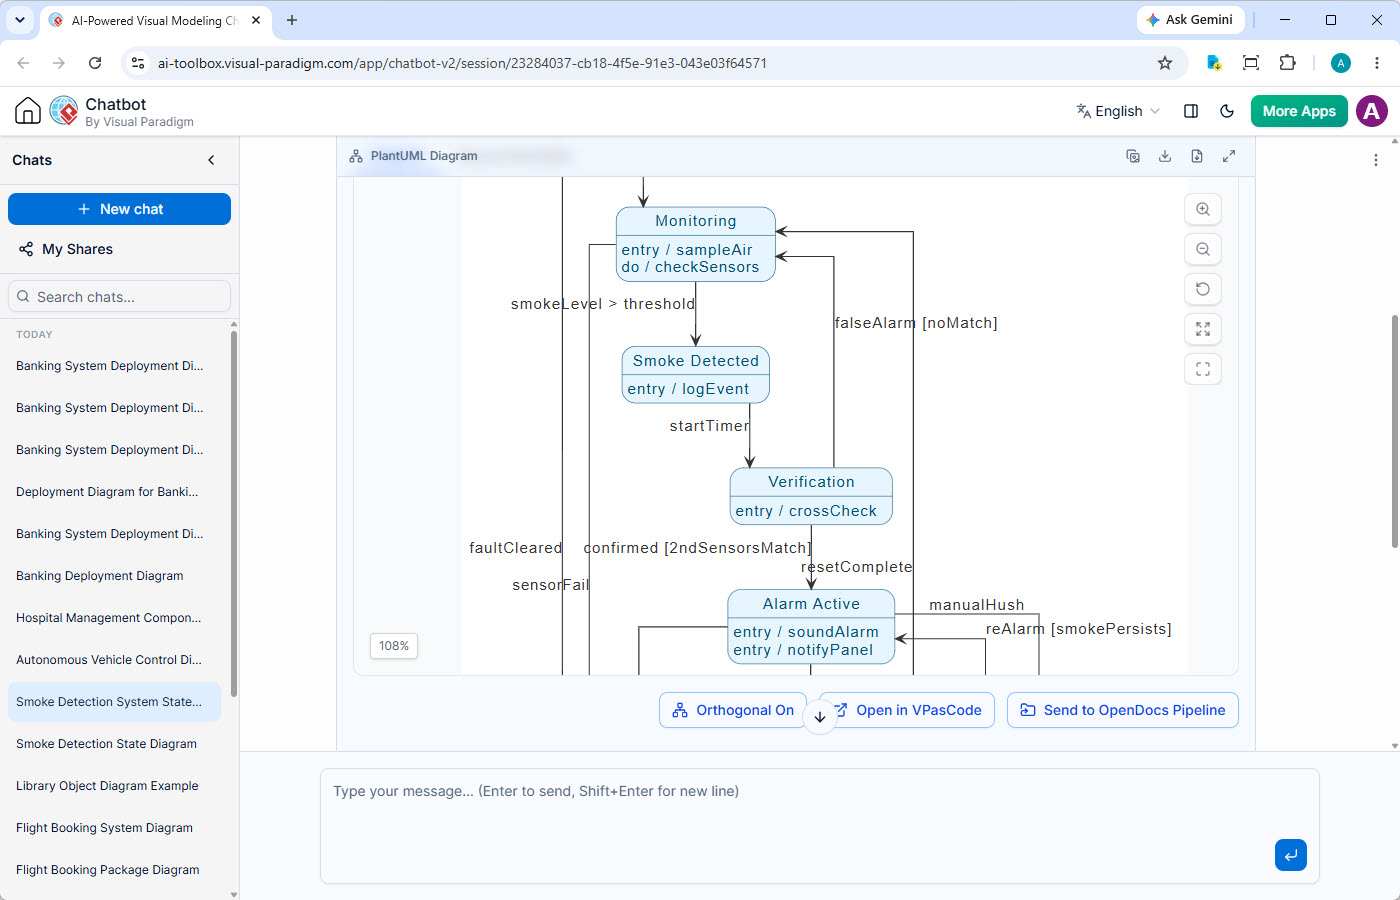Reload the page
1400x900 pixels.
[x=95, y=63]
